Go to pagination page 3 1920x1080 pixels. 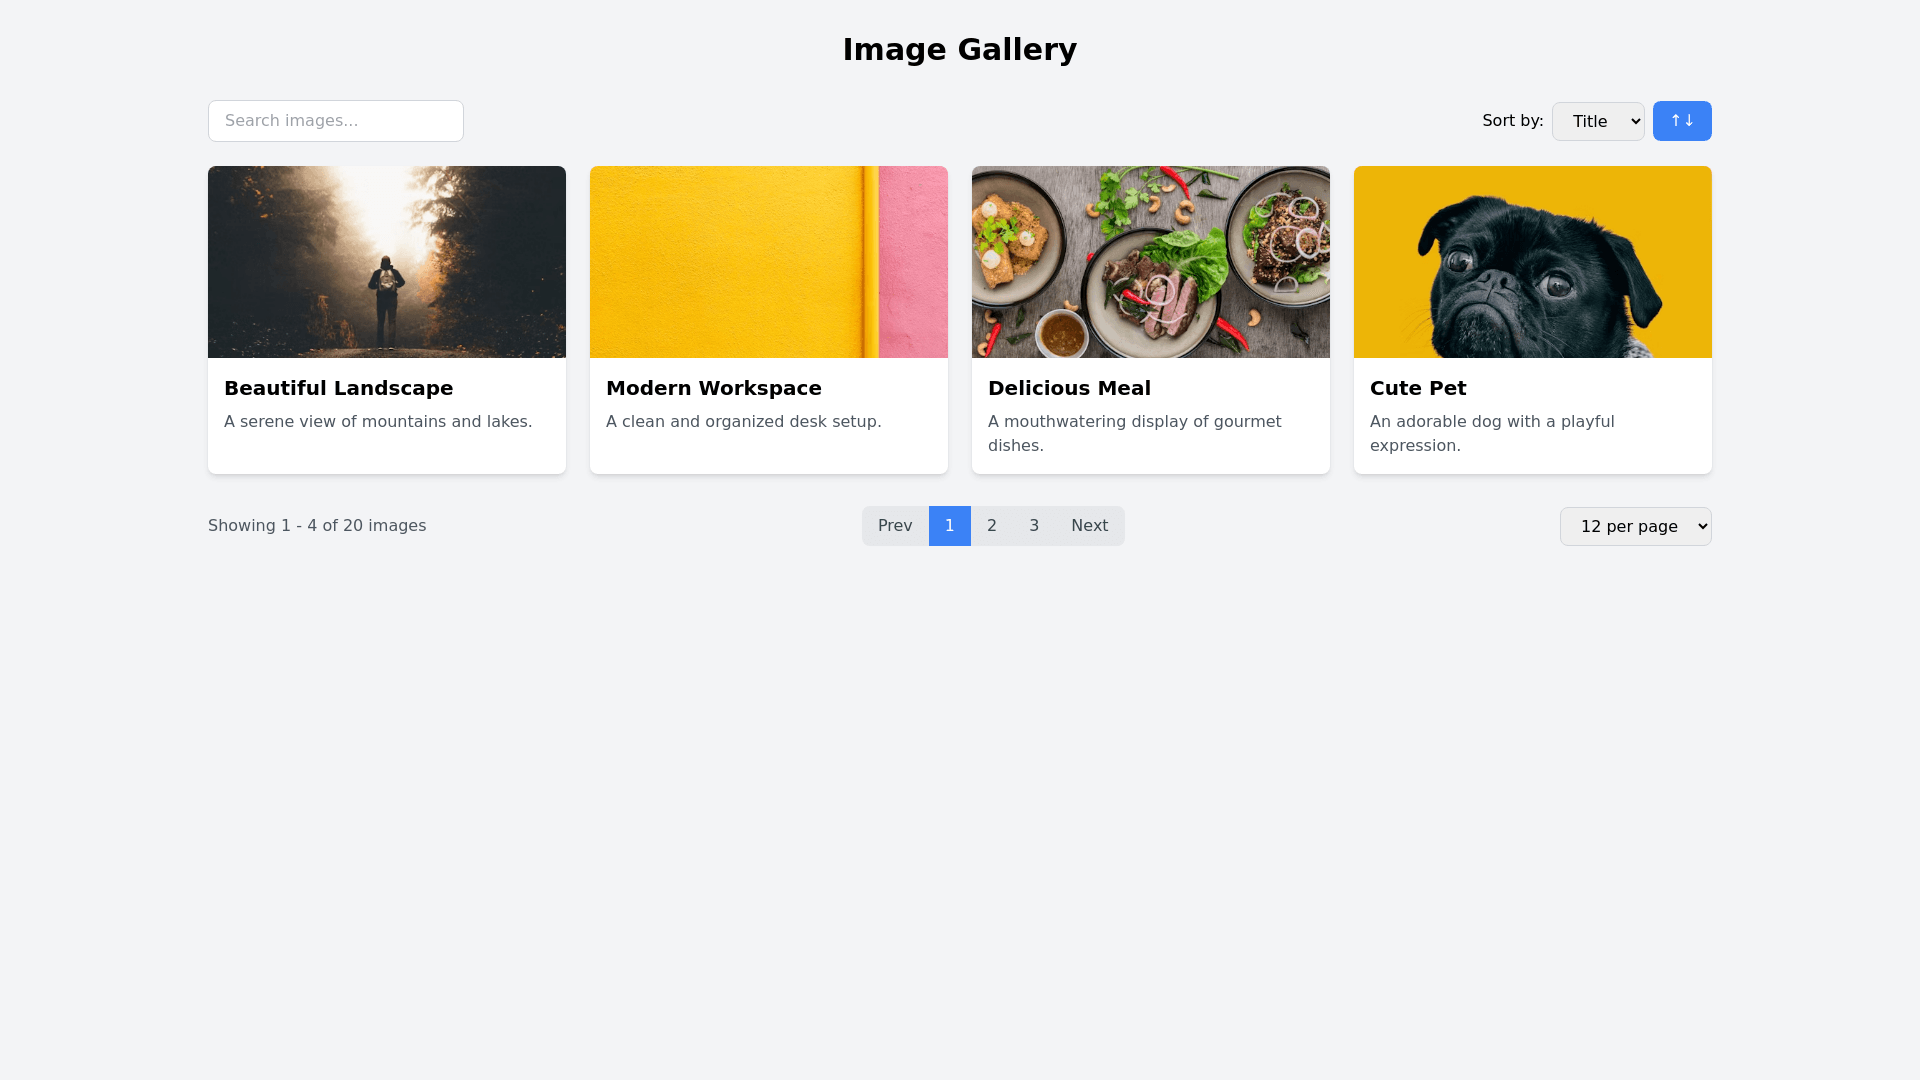[1034, 526]
